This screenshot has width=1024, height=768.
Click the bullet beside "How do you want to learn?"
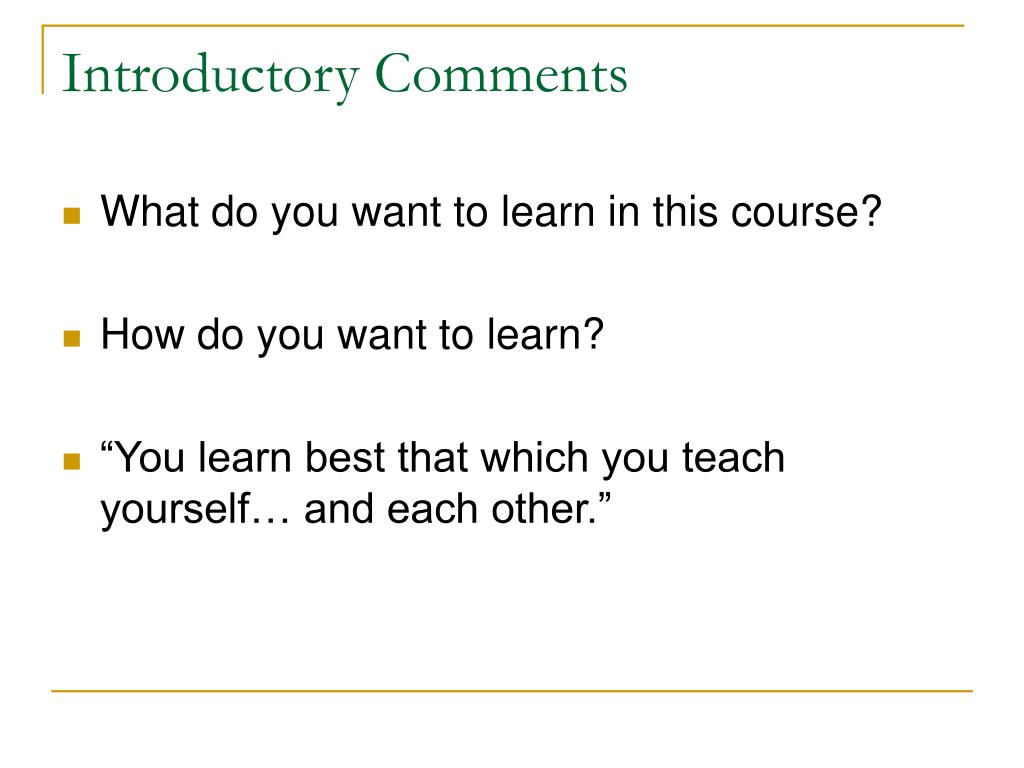point(71,339)
